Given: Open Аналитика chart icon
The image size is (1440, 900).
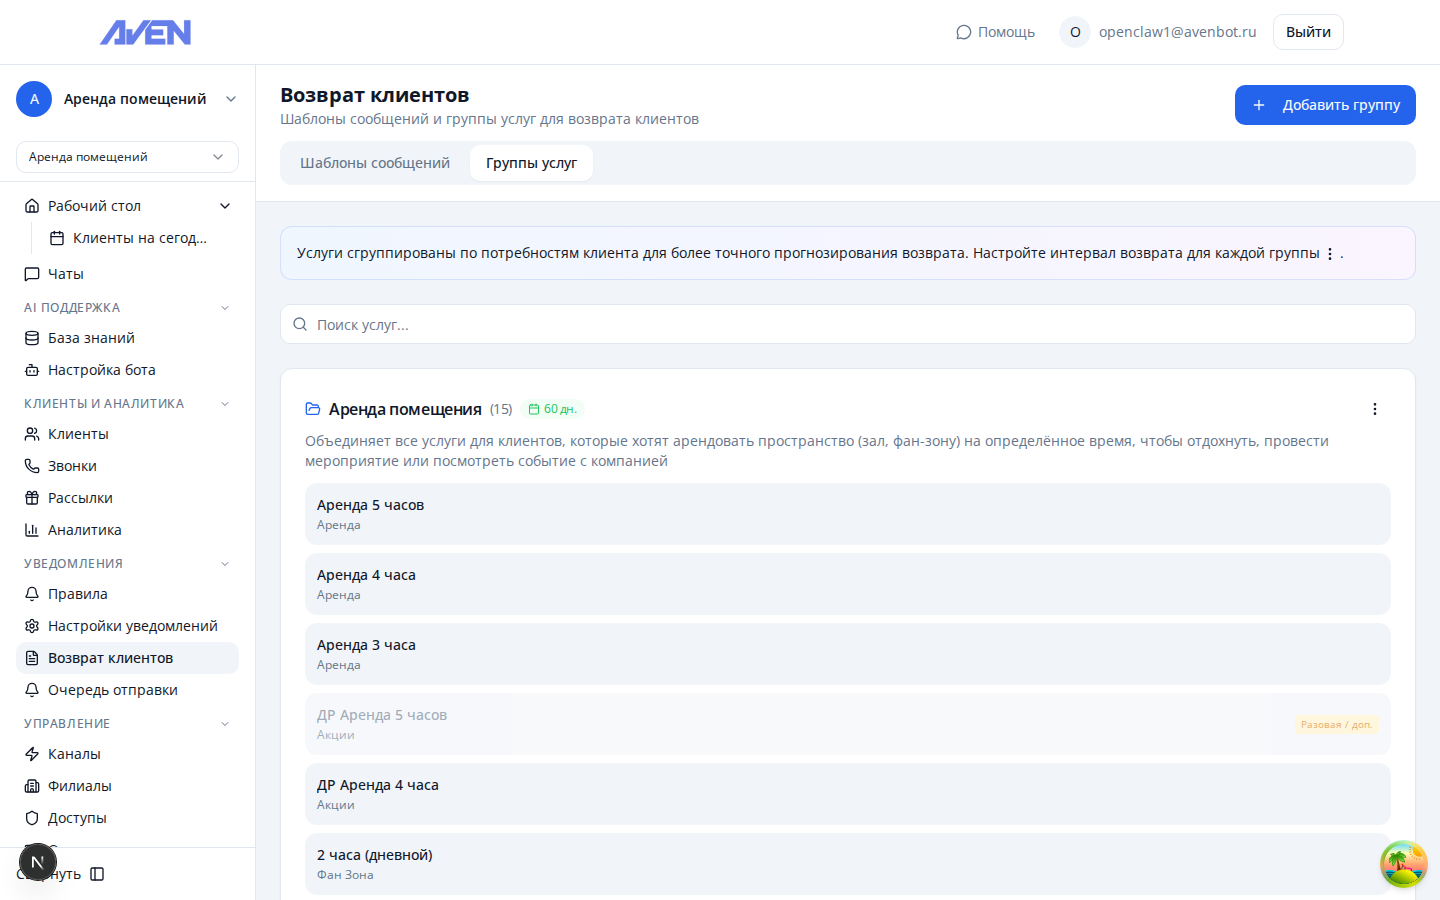Looking at the screenshot, I should tap(32, 530).
